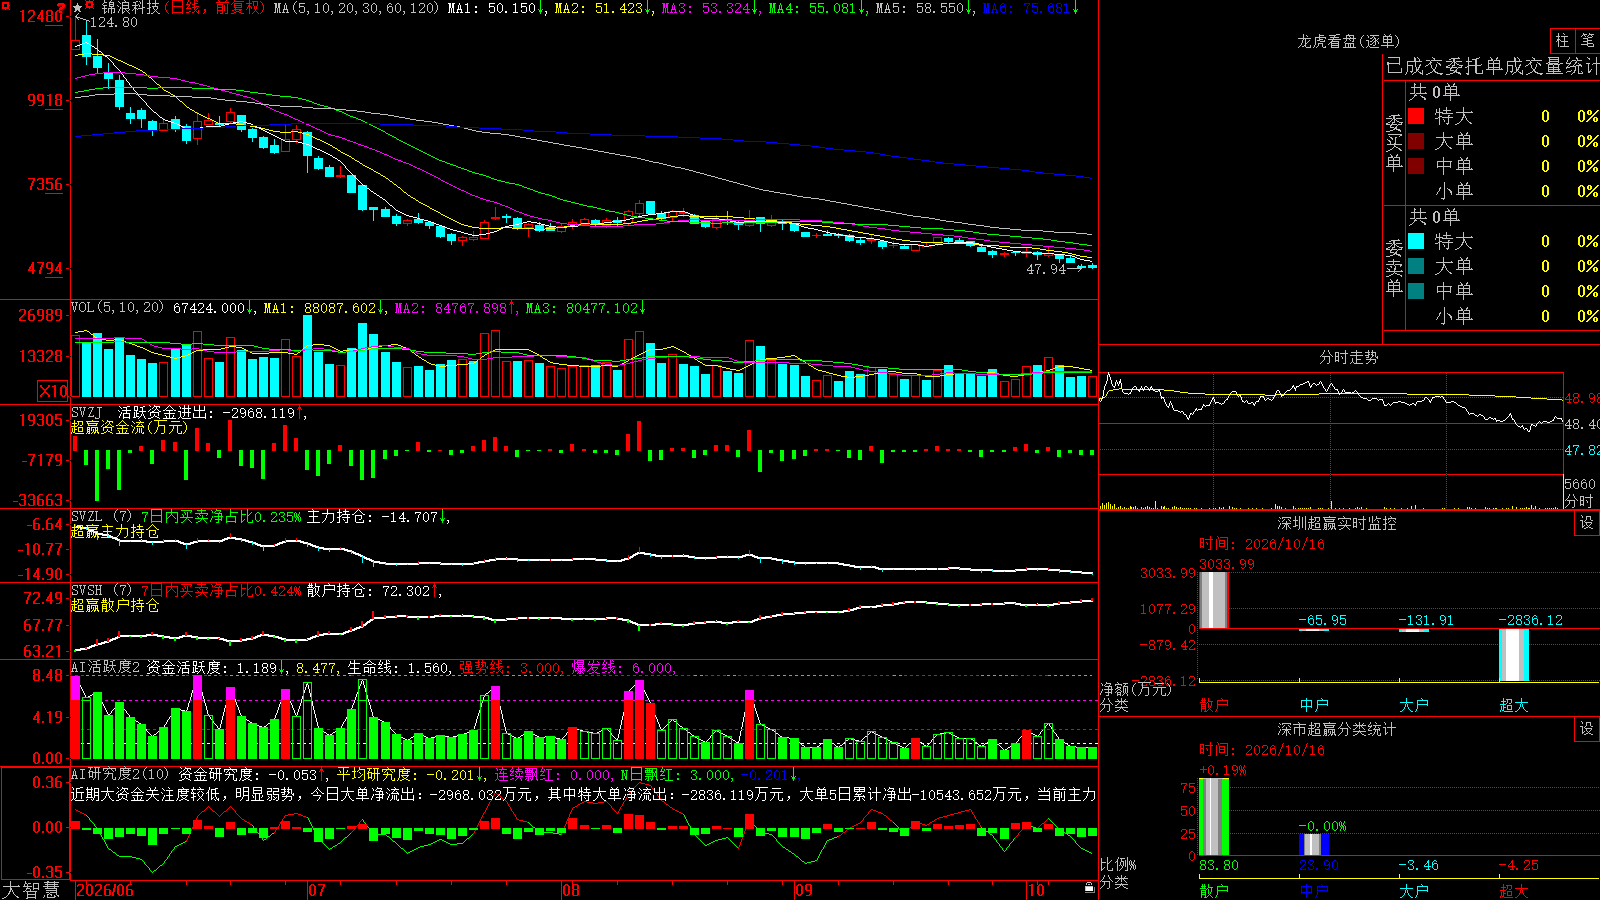Click the MA(5,10,20,30,60,120) indicator label
The image size is (1600, 900).
pos(355,8)
